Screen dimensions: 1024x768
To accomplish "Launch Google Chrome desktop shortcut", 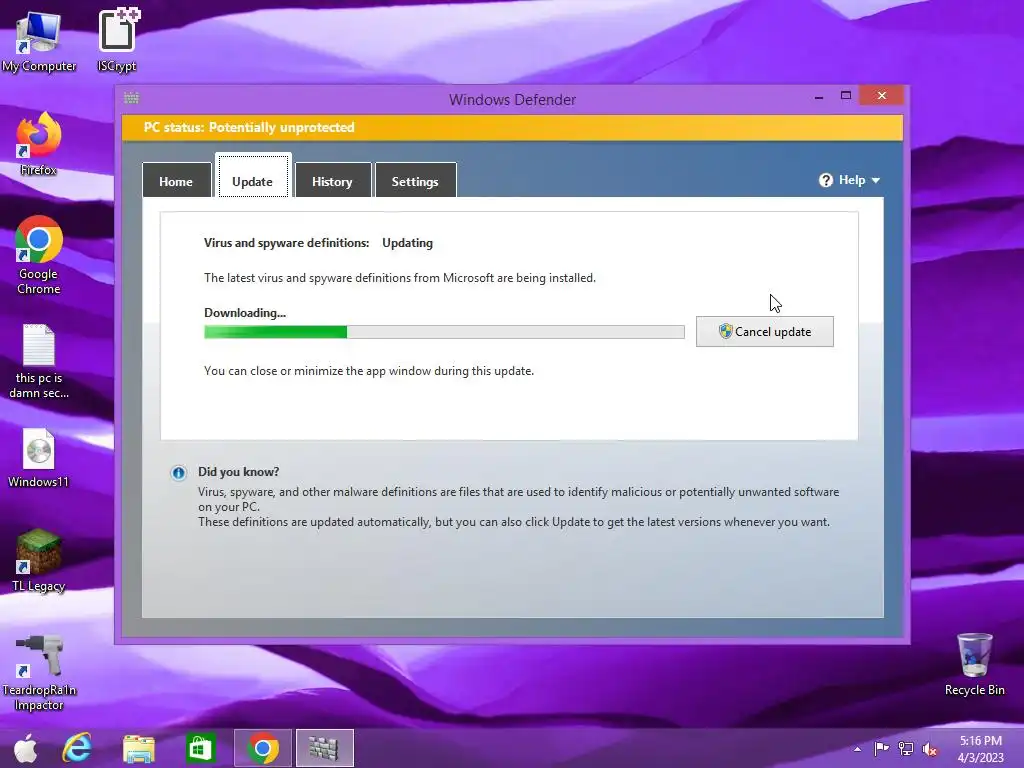I will tap(39, 255).
